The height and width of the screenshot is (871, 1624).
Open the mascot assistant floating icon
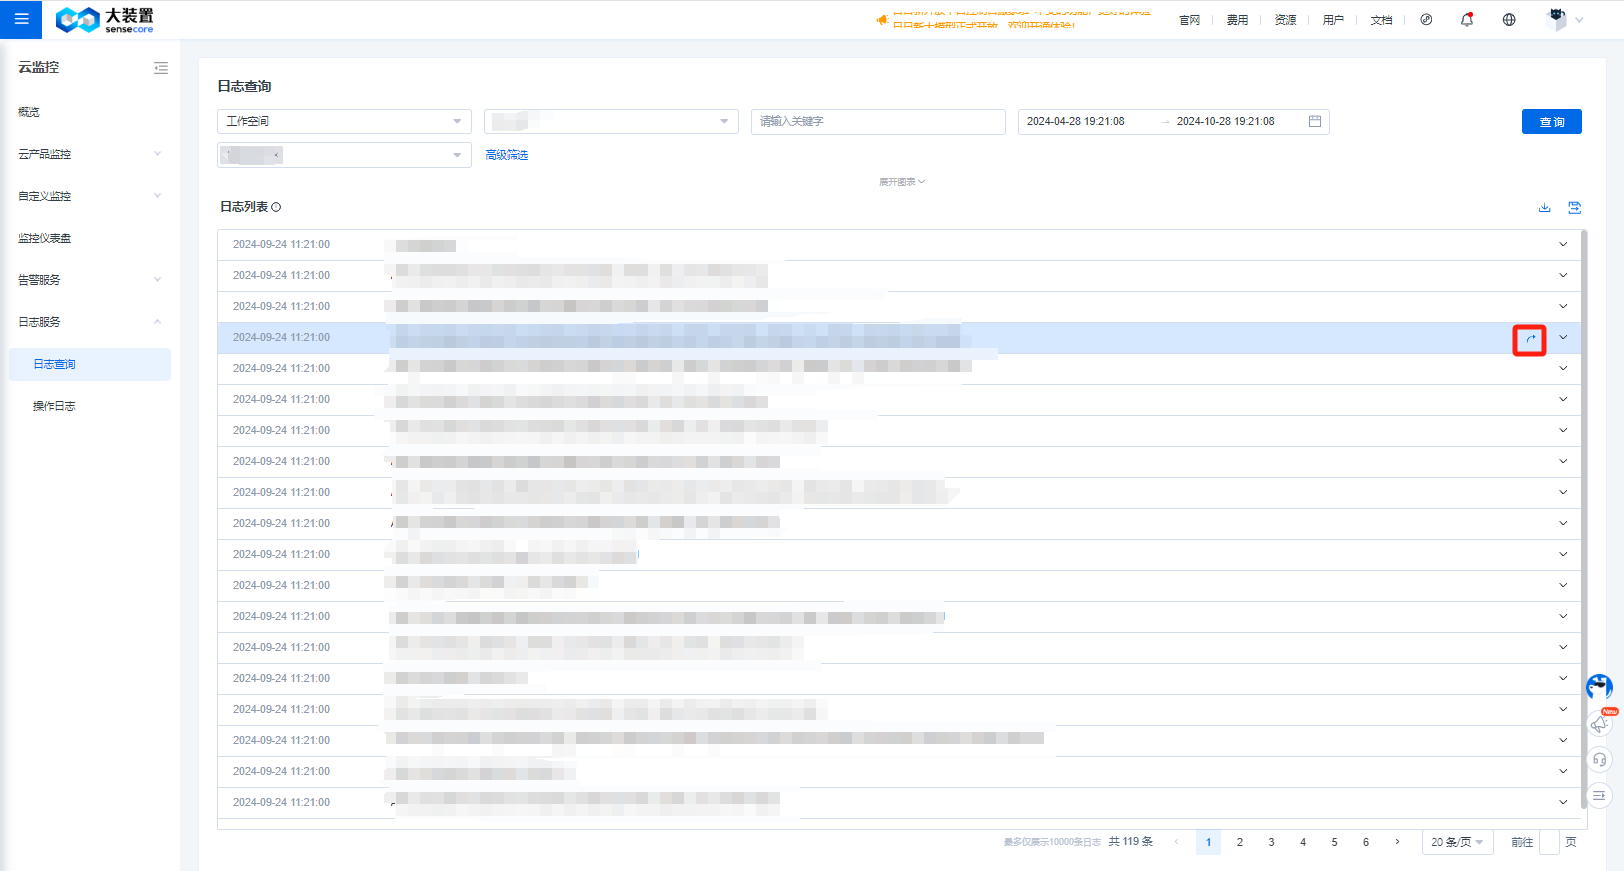coord(1599,687)
